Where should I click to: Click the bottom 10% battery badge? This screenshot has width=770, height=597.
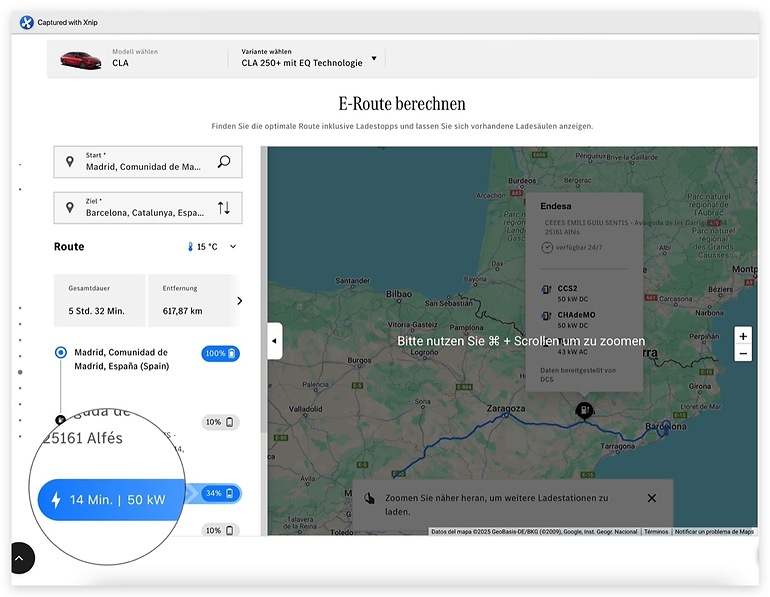pos(220,530)
